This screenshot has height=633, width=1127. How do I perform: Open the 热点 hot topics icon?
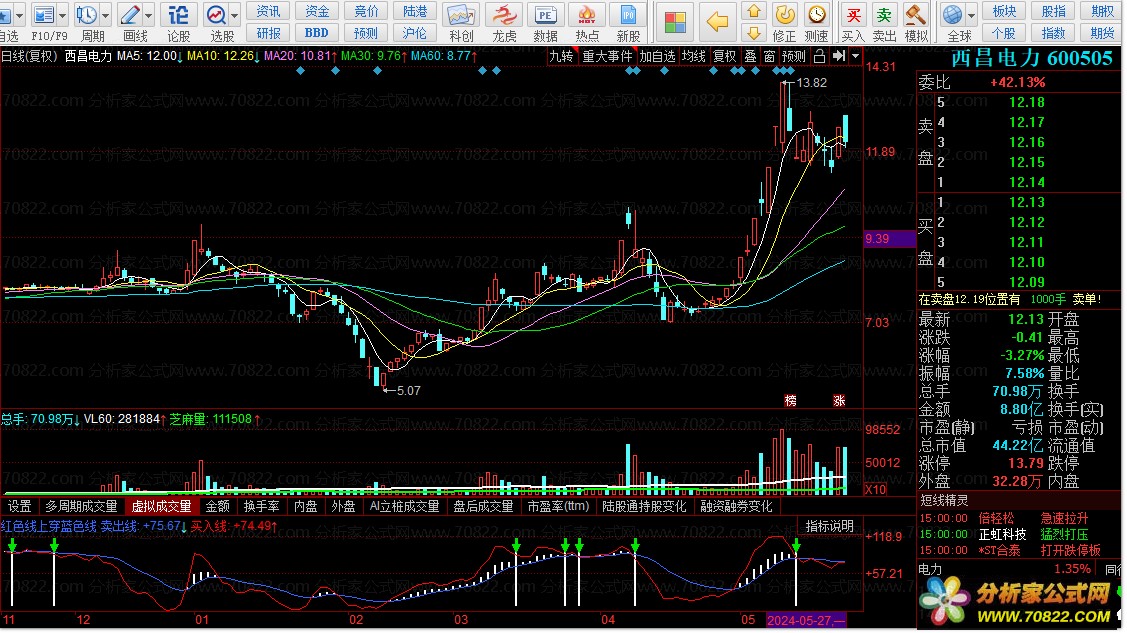tap(587, 15)
